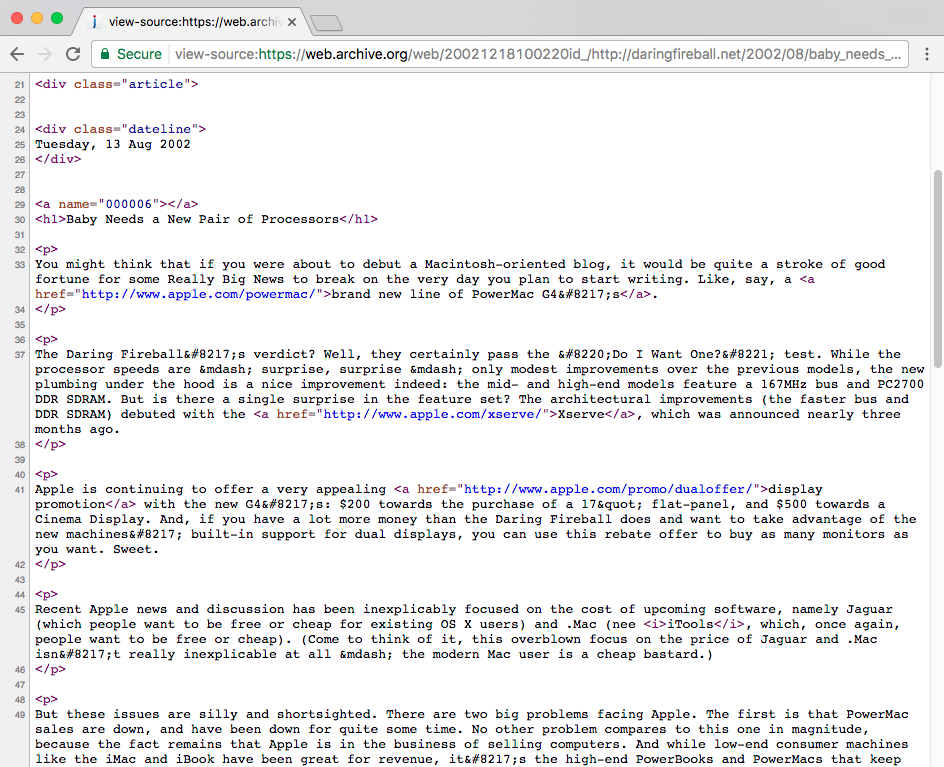Open Chrome's three-dot customize menu
Screen dimensions: 944x767
coord(927,55)
